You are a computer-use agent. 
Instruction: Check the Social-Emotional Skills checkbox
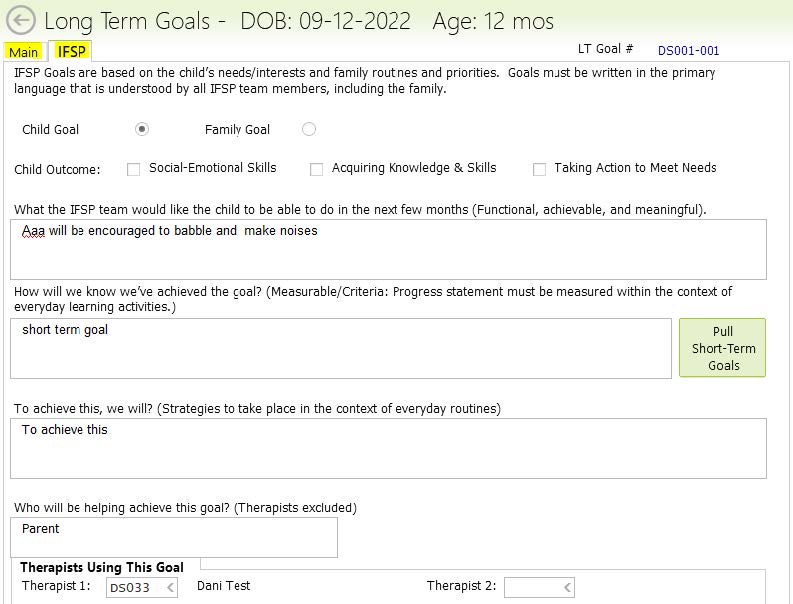click(x=134, y=169)
